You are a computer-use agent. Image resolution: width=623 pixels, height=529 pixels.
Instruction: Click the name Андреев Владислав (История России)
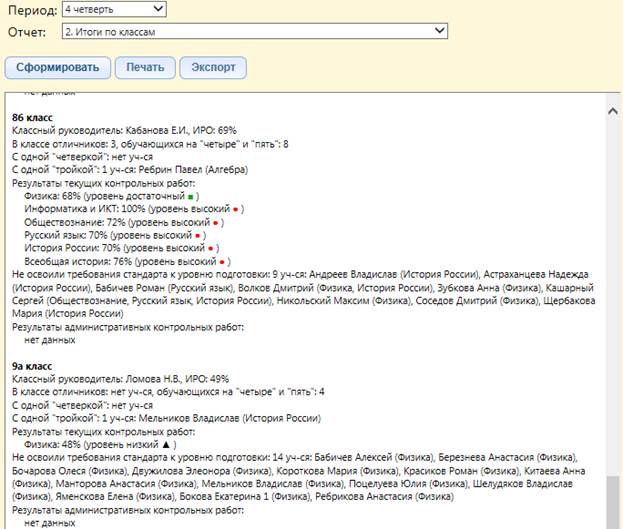point(394,275)
